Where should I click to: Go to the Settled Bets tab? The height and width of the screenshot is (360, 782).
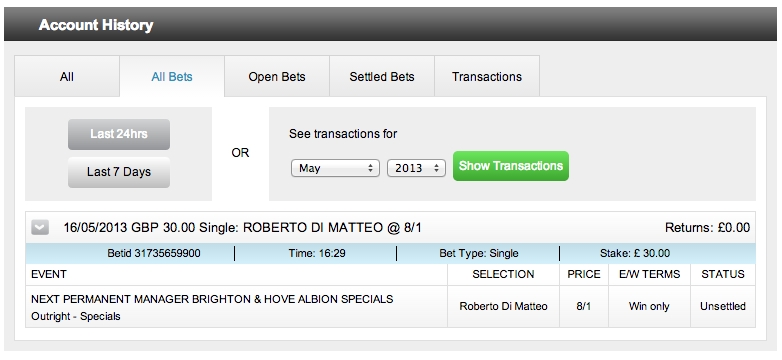pos(382,76)
